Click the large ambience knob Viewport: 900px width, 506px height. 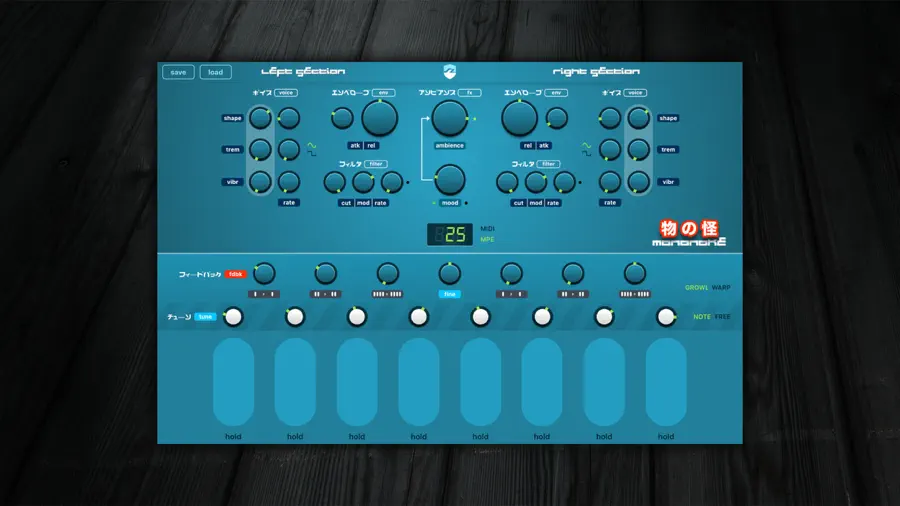pyautogui.click(x=449, y=118)
